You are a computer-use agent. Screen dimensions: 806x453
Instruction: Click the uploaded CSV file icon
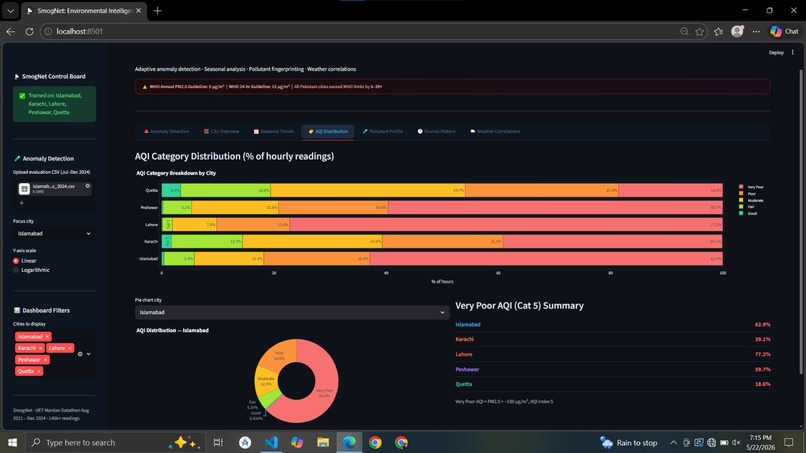(x=24, y=189)
